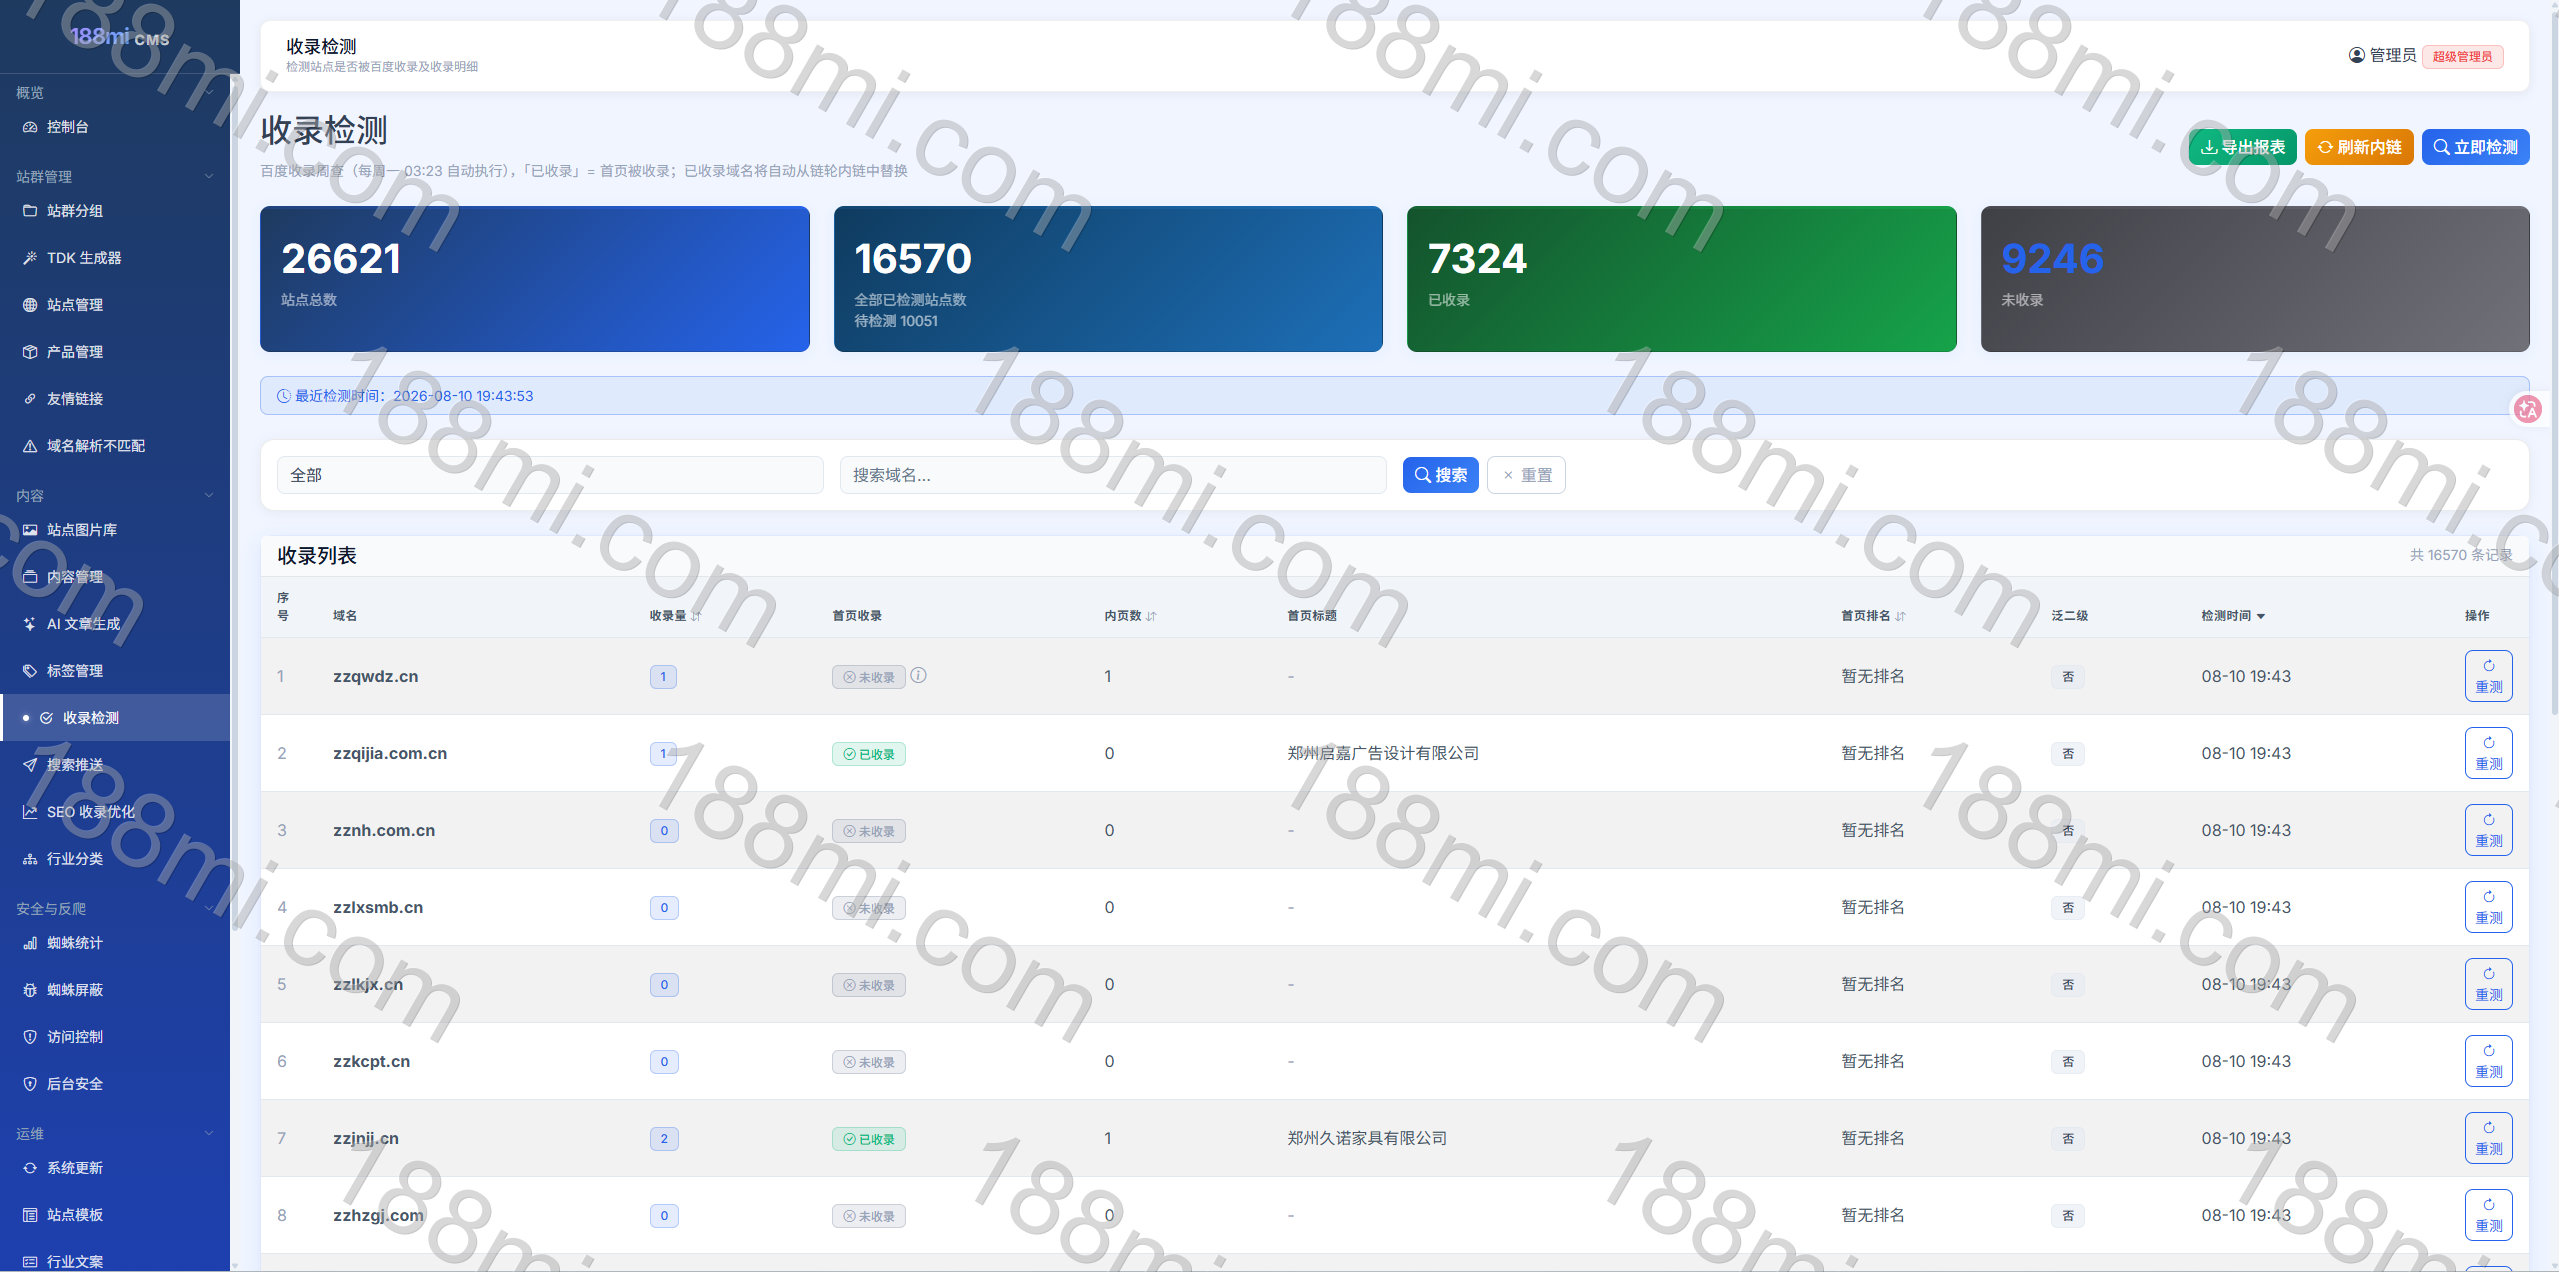
Task: Click 重测 for zzqwdz.cn row
Action: [x=2489, y=677]
